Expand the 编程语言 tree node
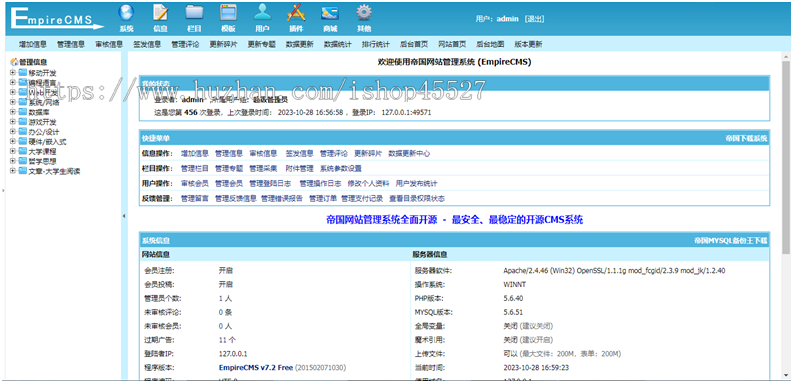The image size is (793, 383). pyautogui.click(x=13, y=82)
